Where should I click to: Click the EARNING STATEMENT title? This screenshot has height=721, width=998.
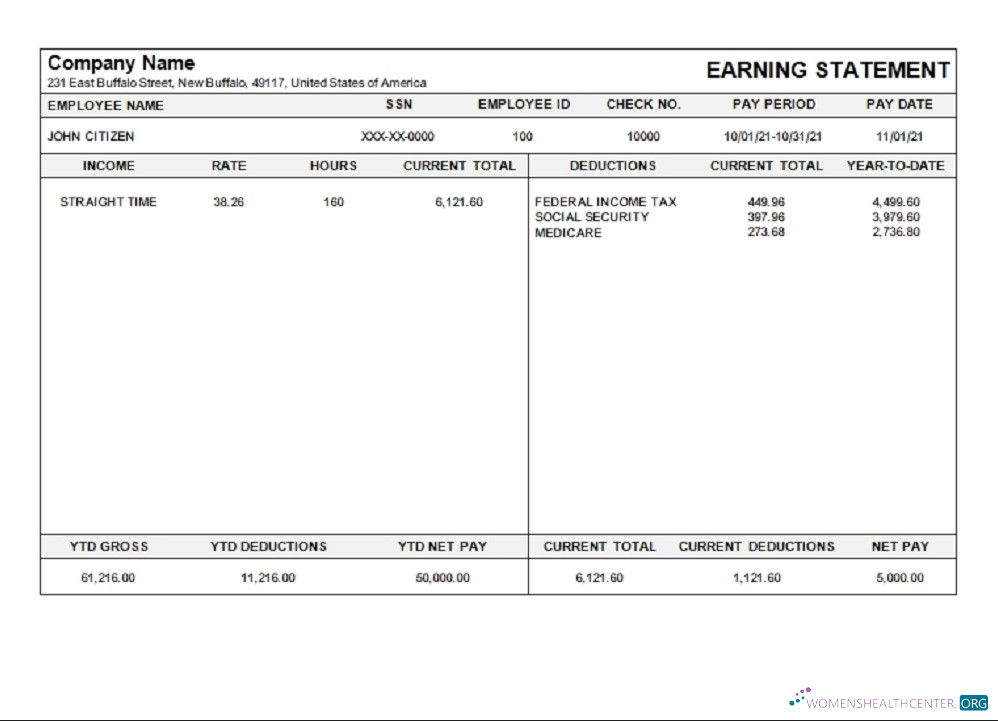(827, 70)
